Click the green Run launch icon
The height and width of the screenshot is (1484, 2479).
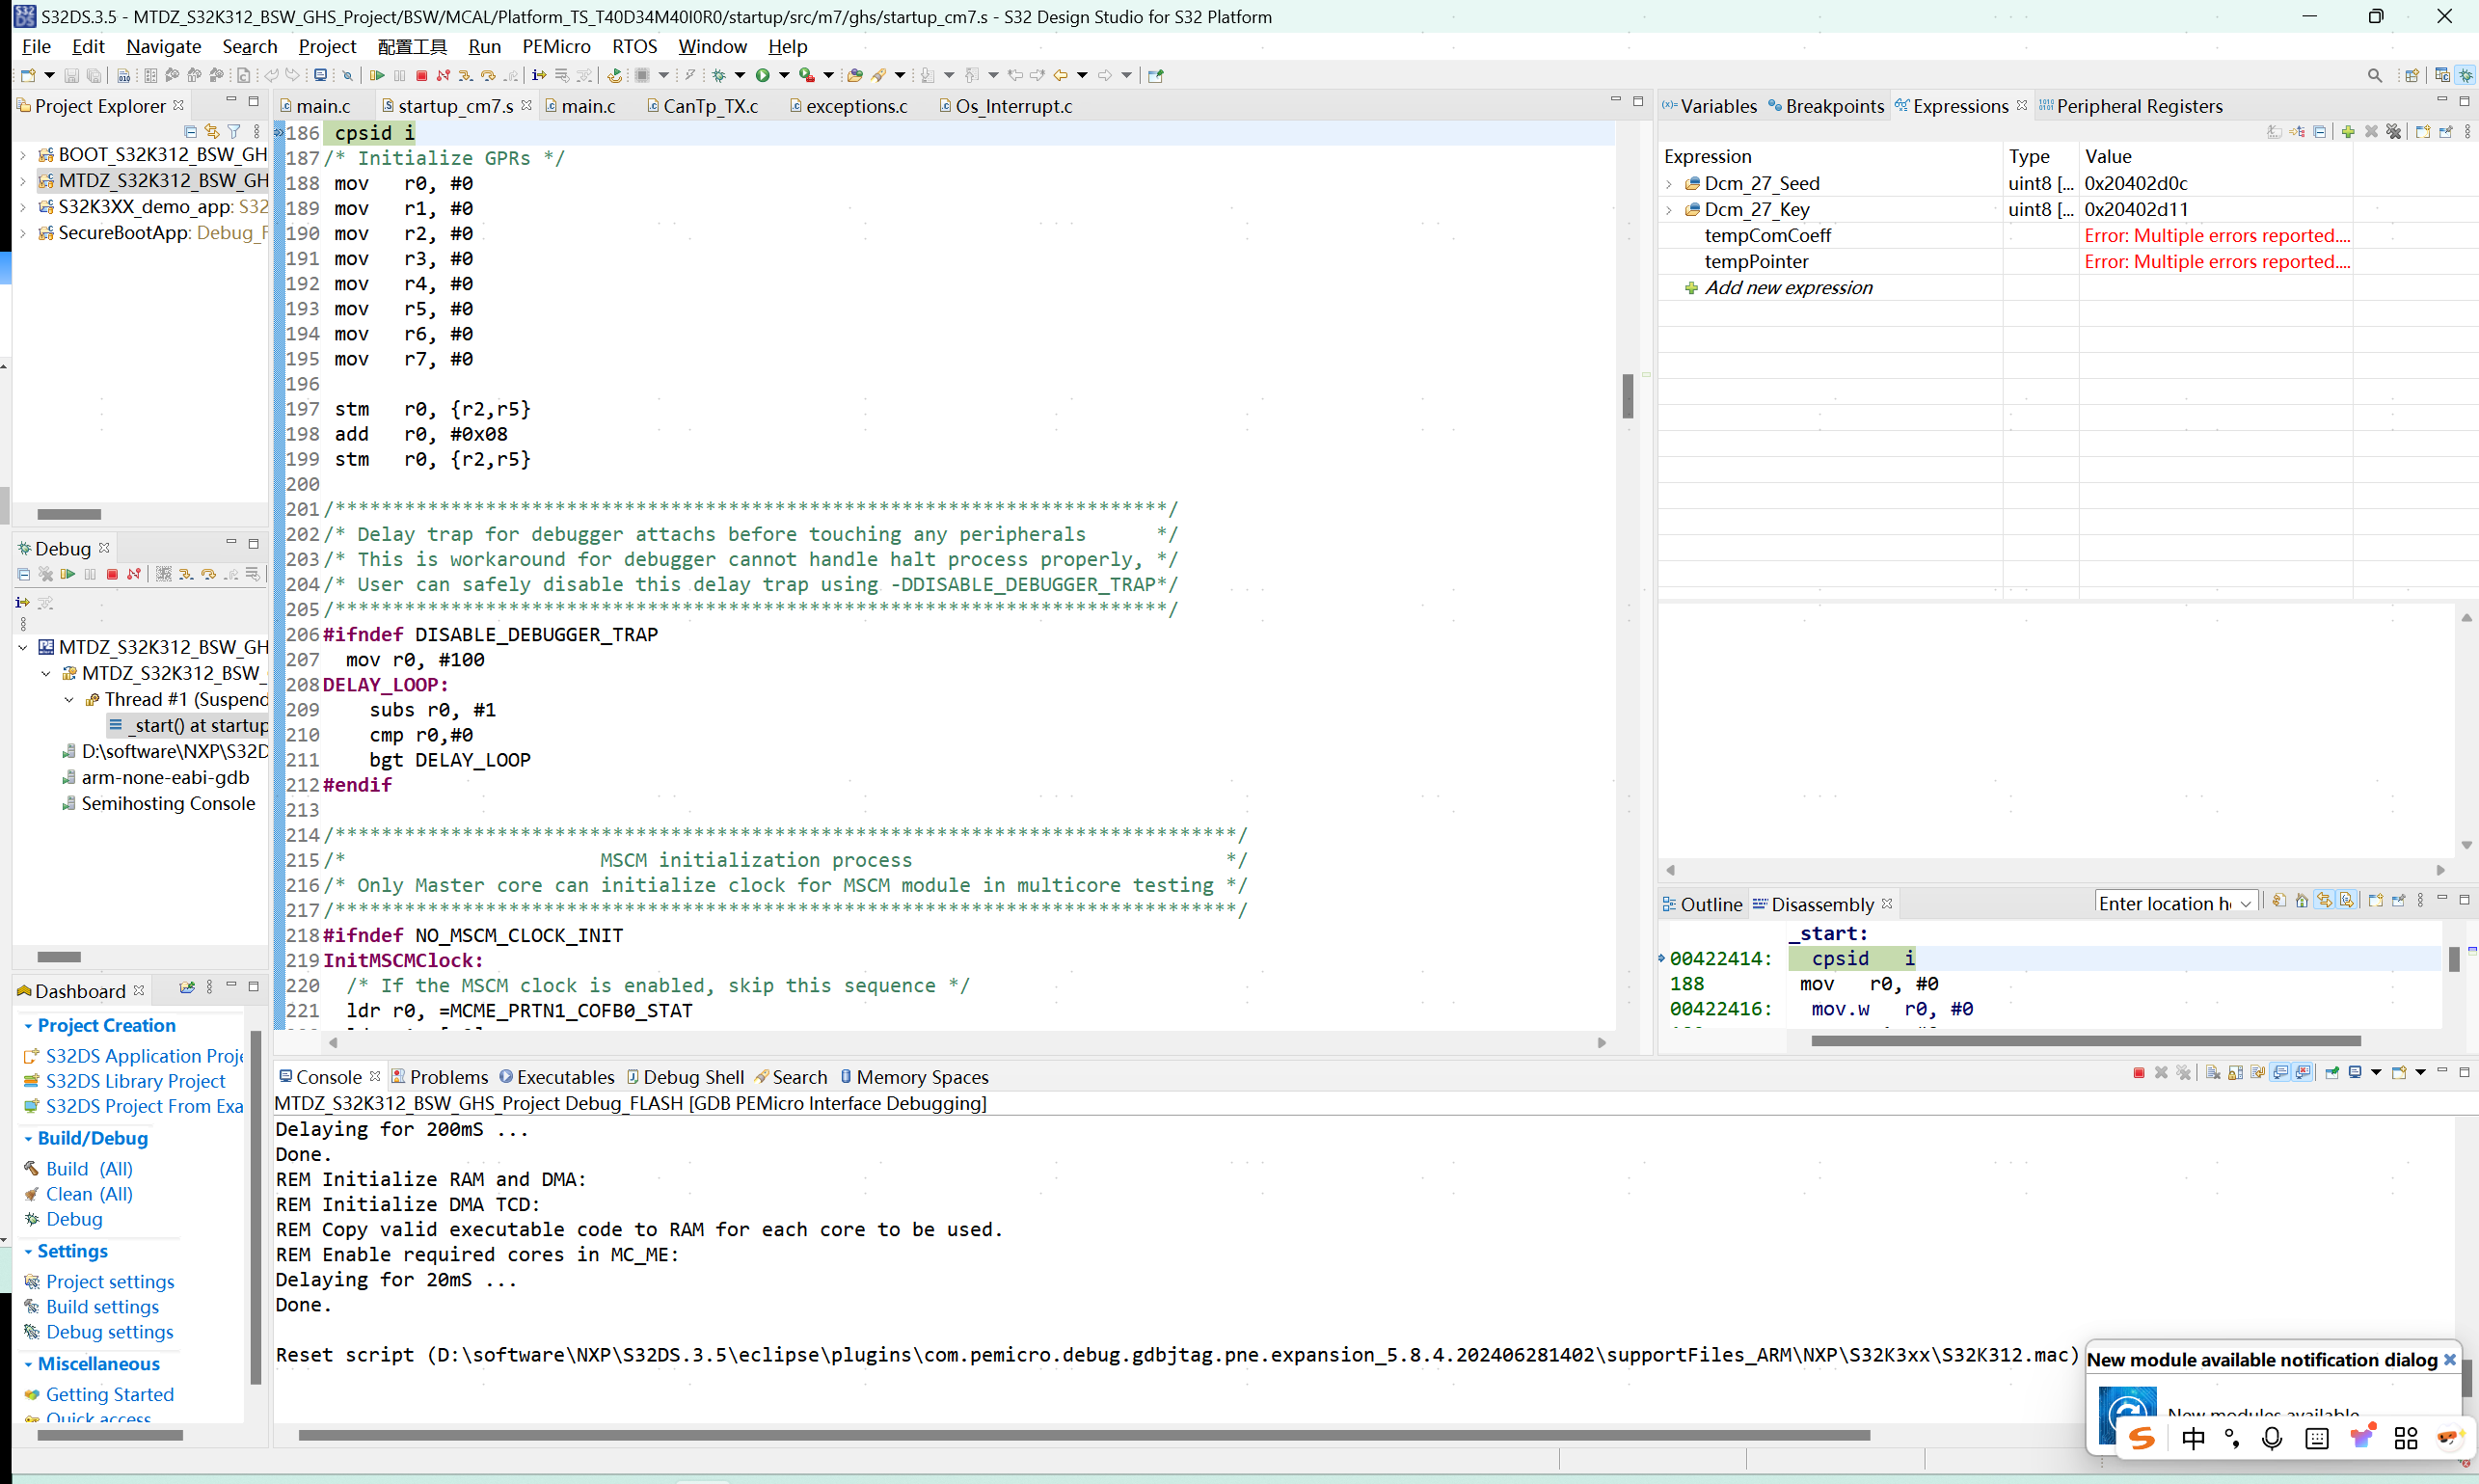[763, 75]
